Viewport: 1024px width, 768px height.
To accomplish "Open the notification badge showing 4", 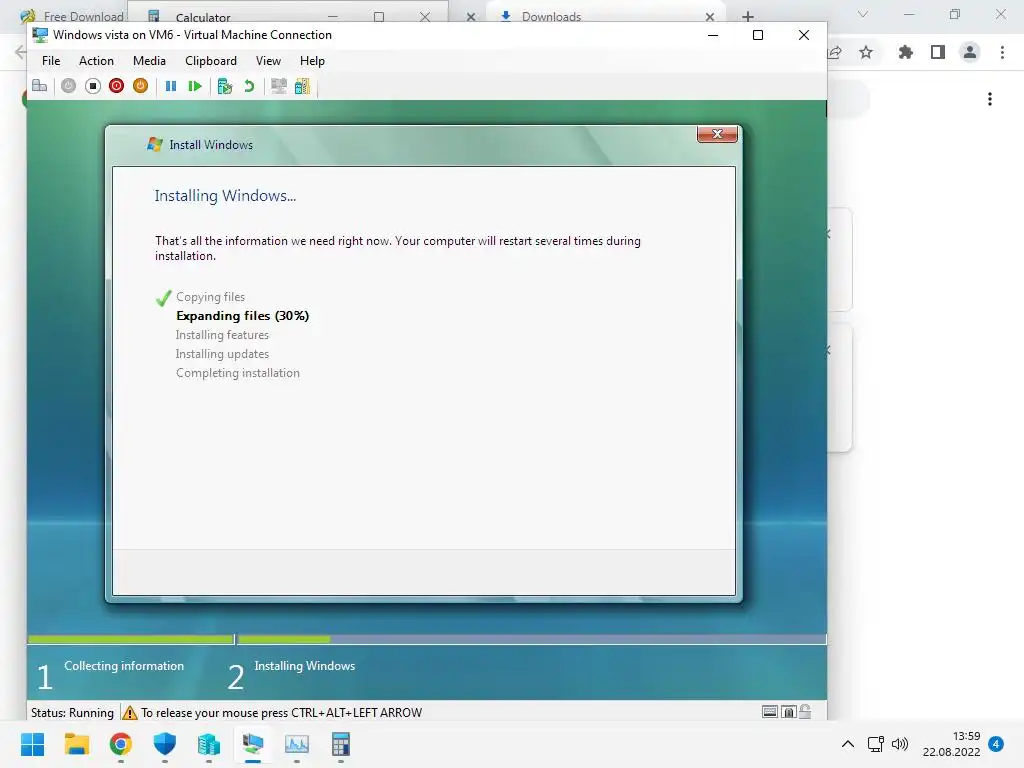I will tap(996, 744).
